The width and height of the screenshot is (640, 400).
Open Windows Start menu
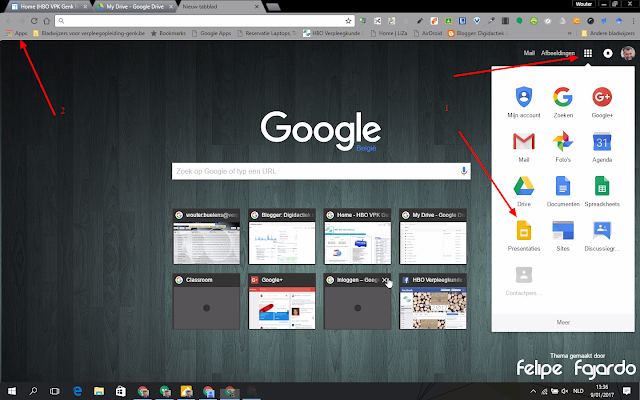tap(12, 391)
